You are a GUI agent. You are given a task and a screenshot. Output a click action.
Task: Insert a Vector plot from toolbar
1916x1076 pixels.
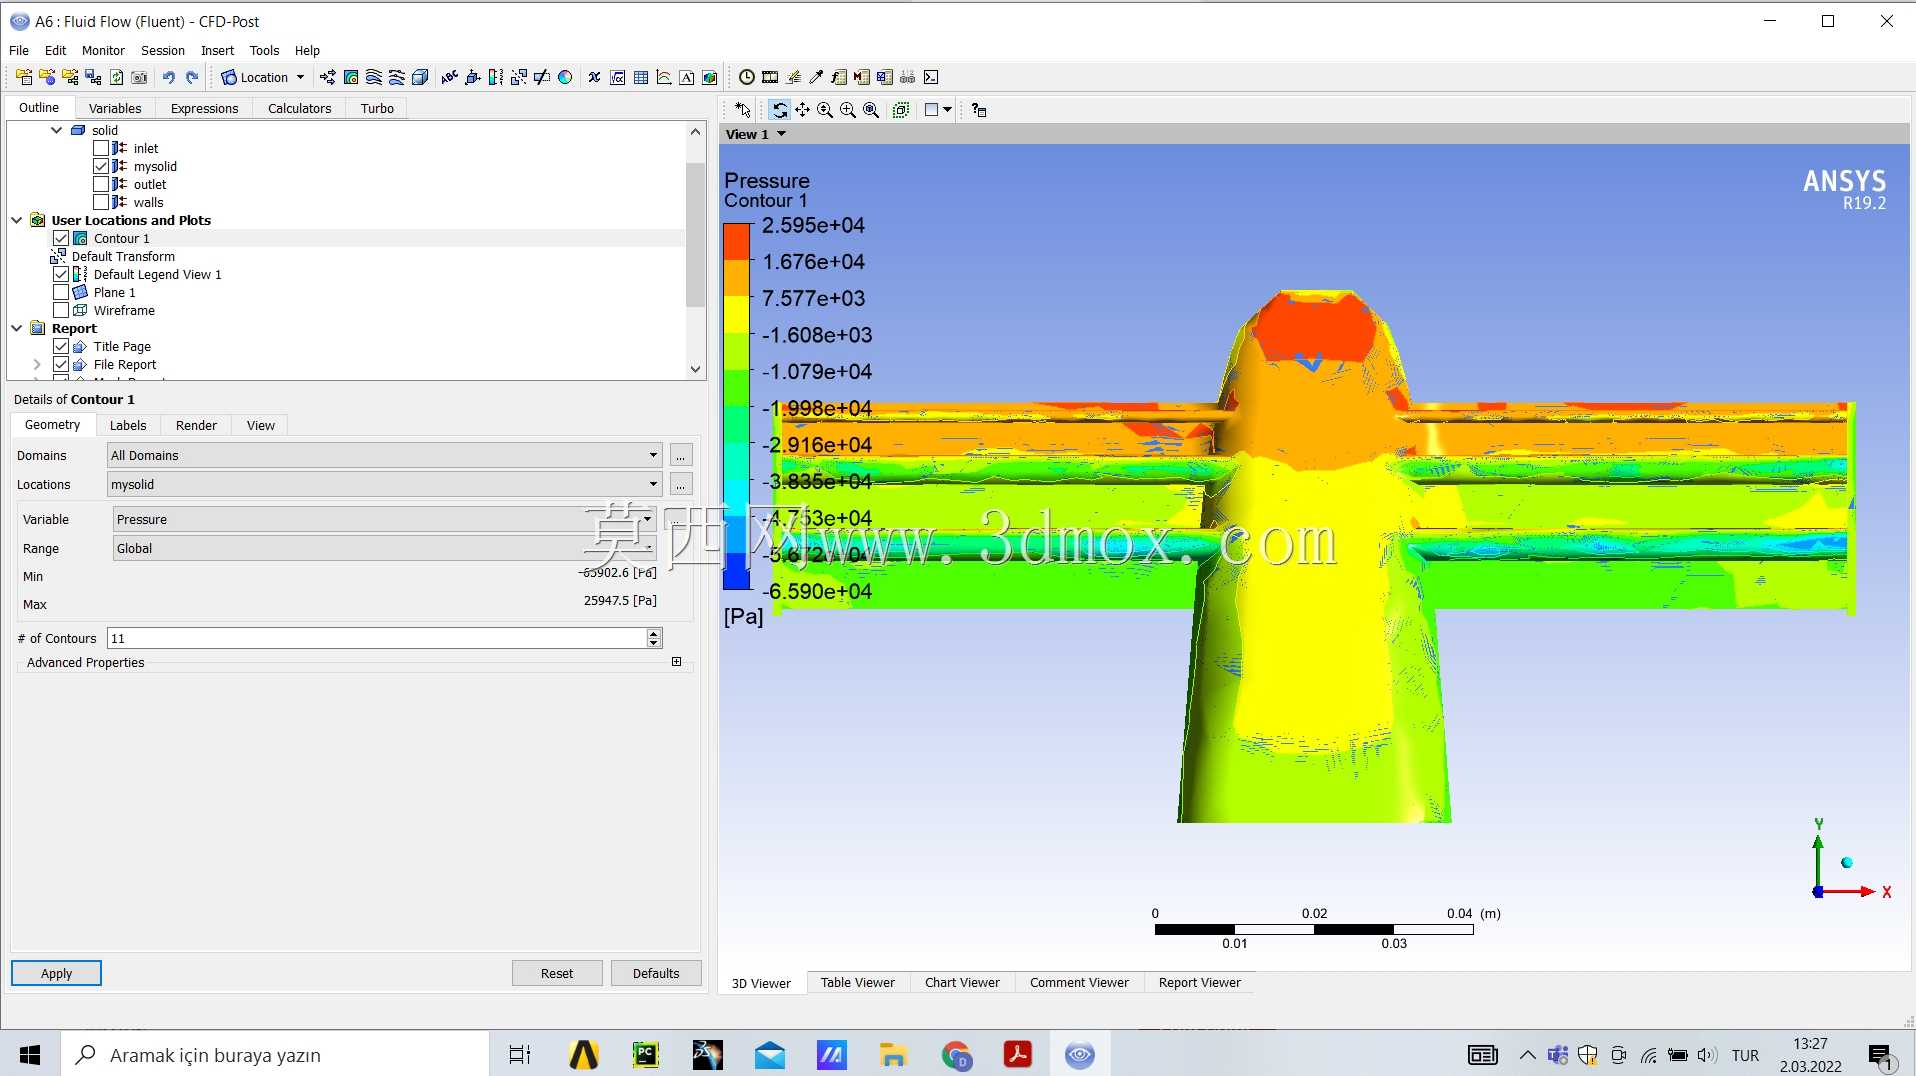[328, 77]
